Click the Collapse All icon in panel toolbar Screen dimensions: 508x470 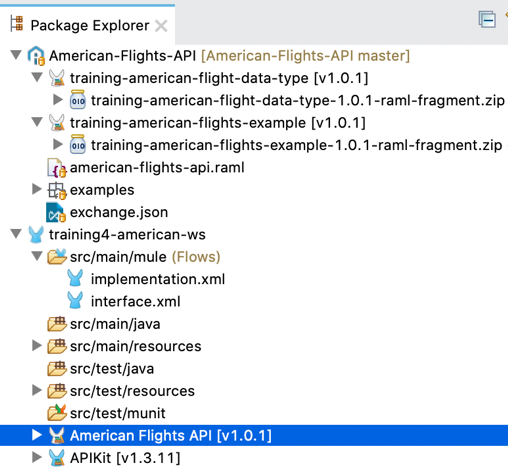487,20
